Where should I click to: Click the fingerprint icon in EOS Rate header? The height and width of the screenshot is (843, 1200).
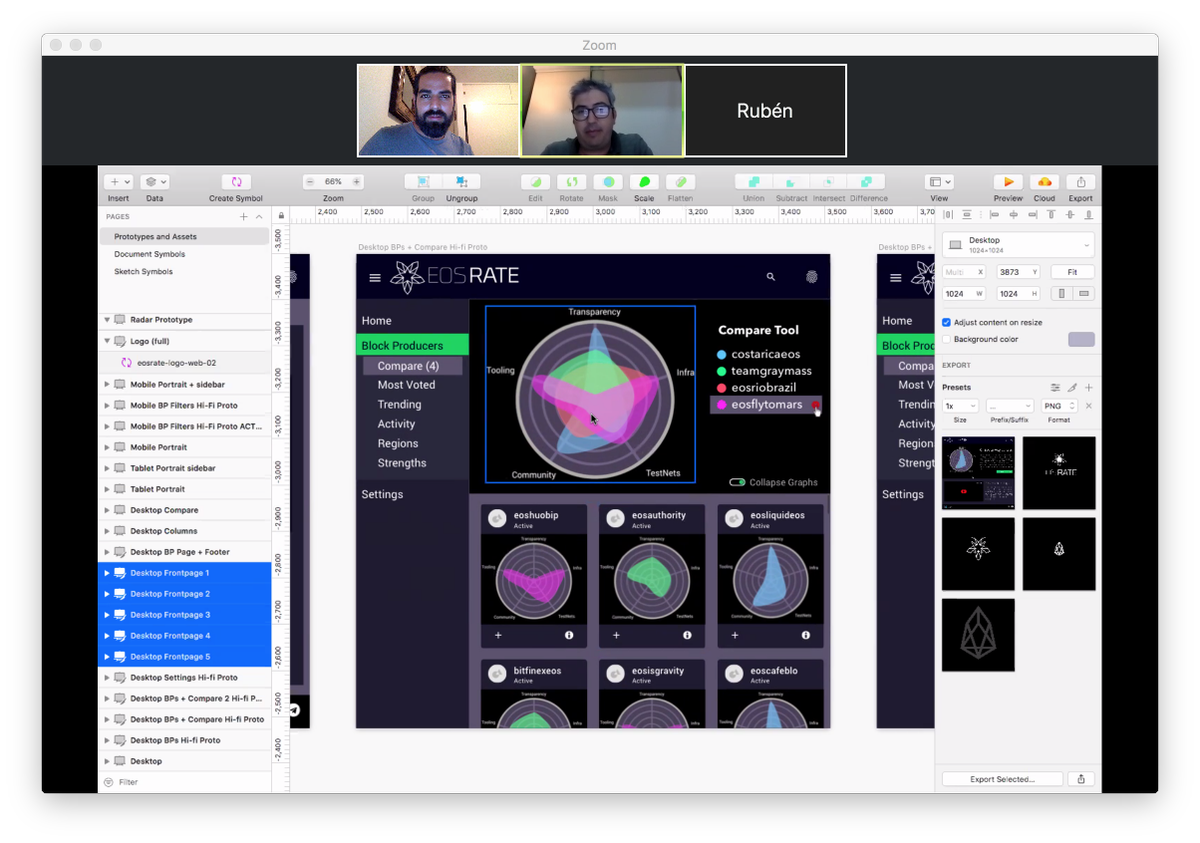pos(812,277)
